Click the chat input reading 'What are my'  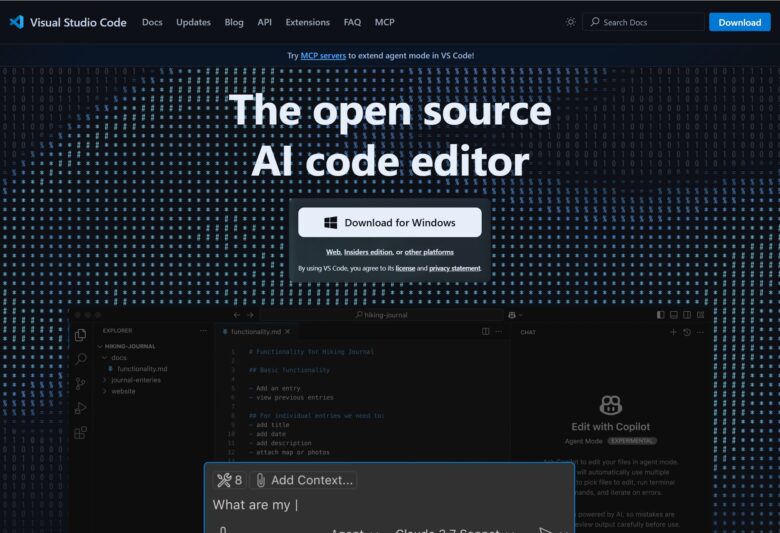[x=389, y=505]
